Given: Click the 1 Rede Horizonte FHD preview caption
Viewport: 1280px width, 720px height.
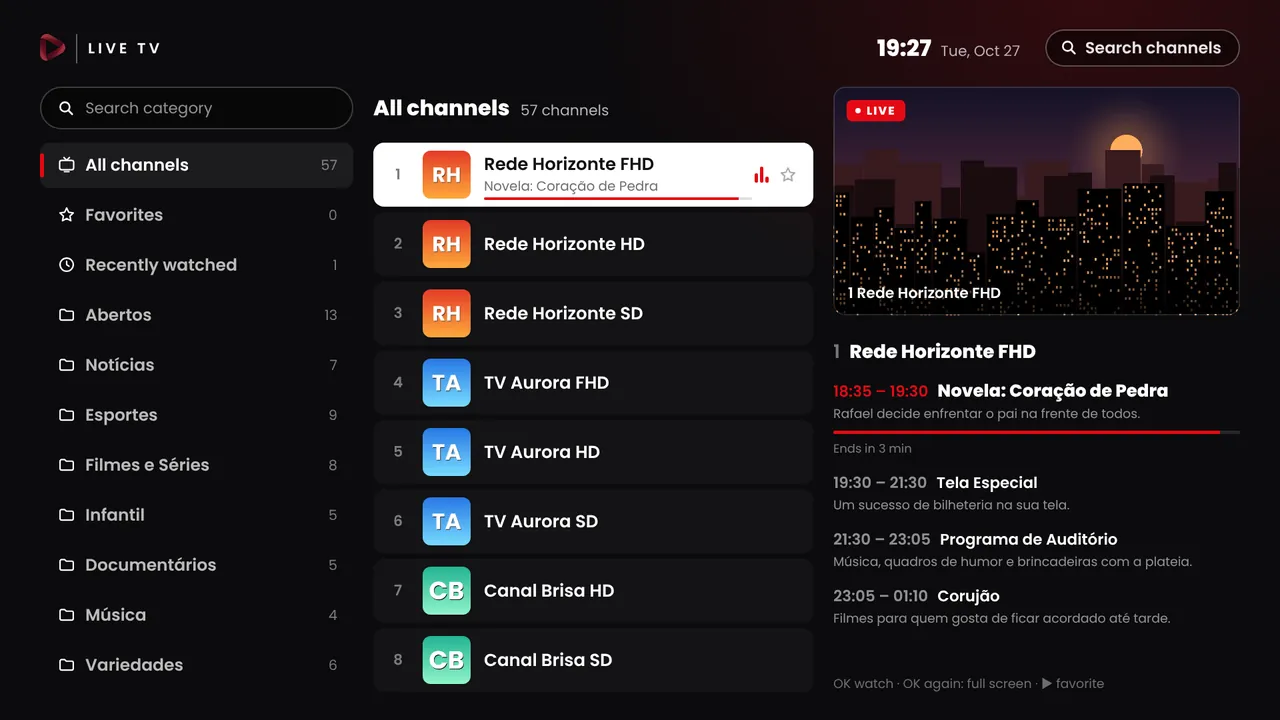Looking at the screenshot, I should [924, 293].
